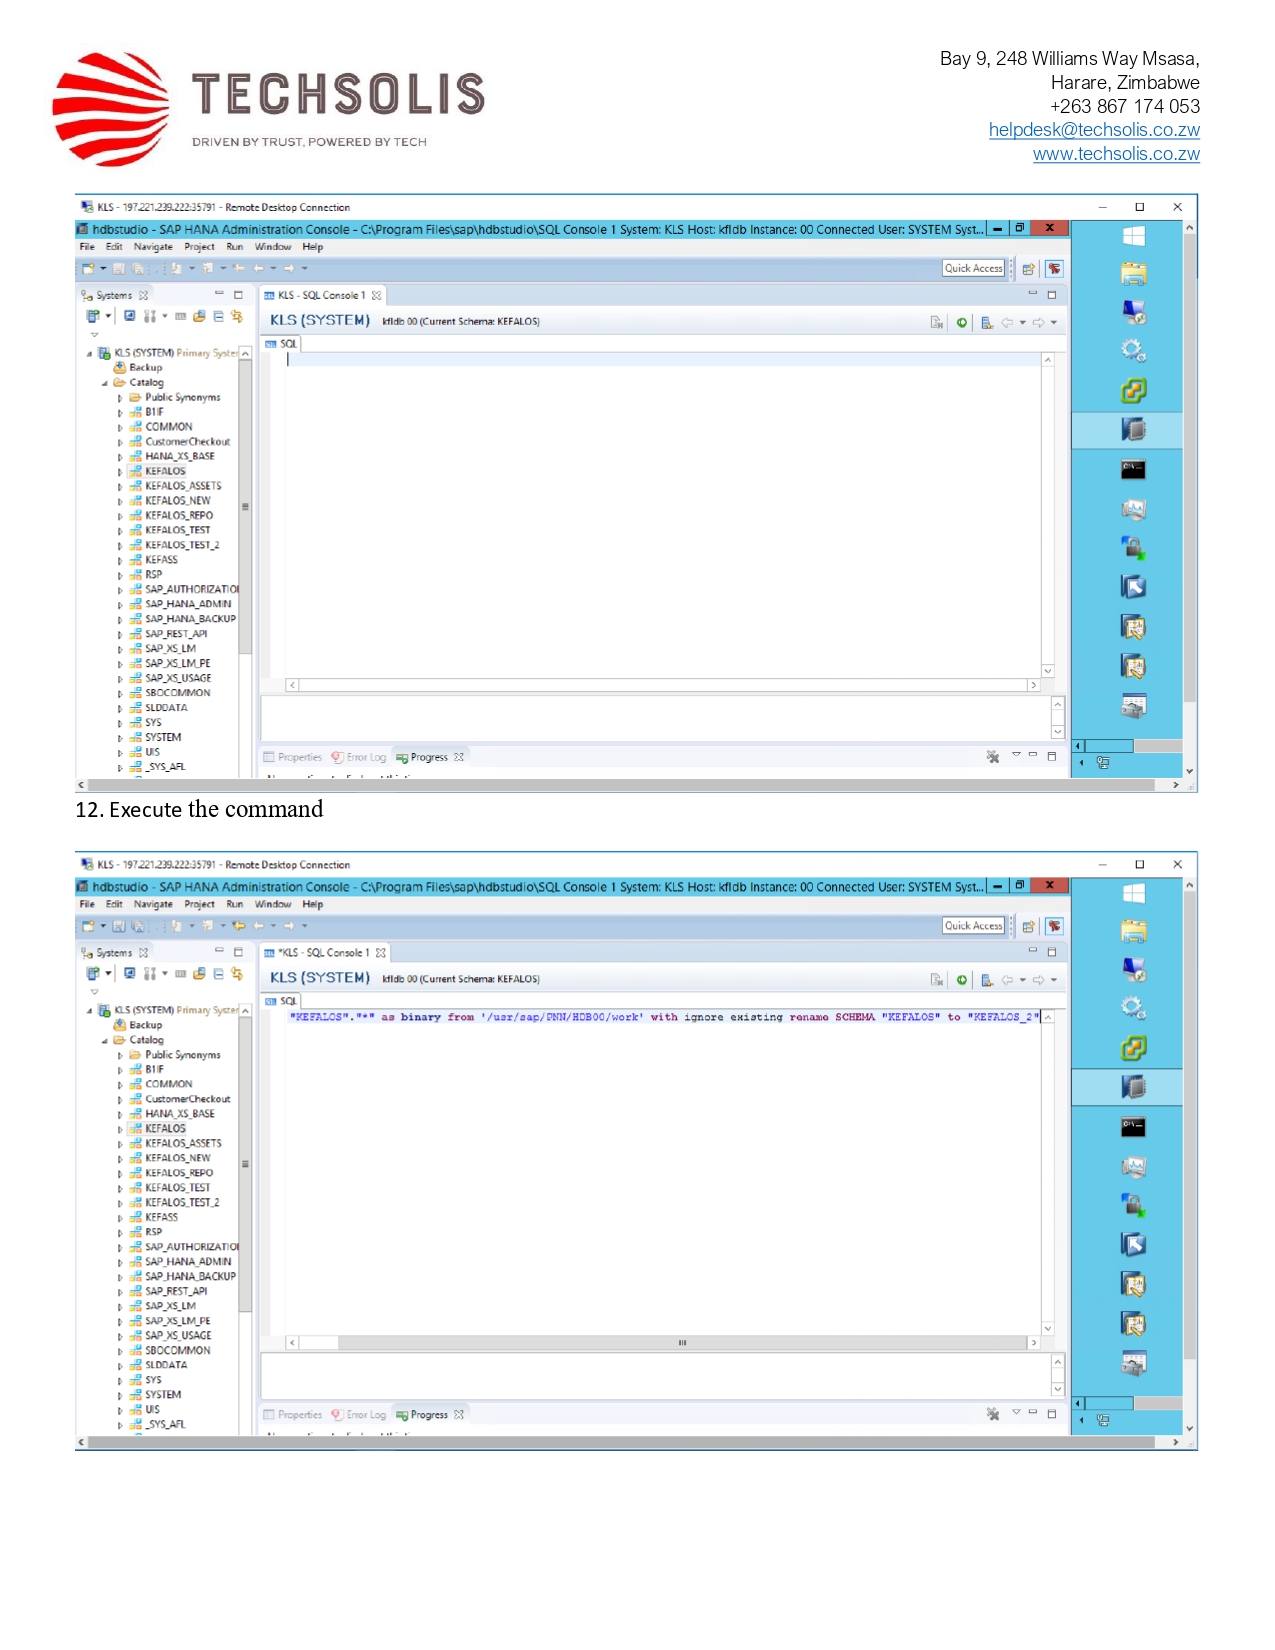
Task: Click Execute (green) icon in lower screenshot
Action: (962, 980)
